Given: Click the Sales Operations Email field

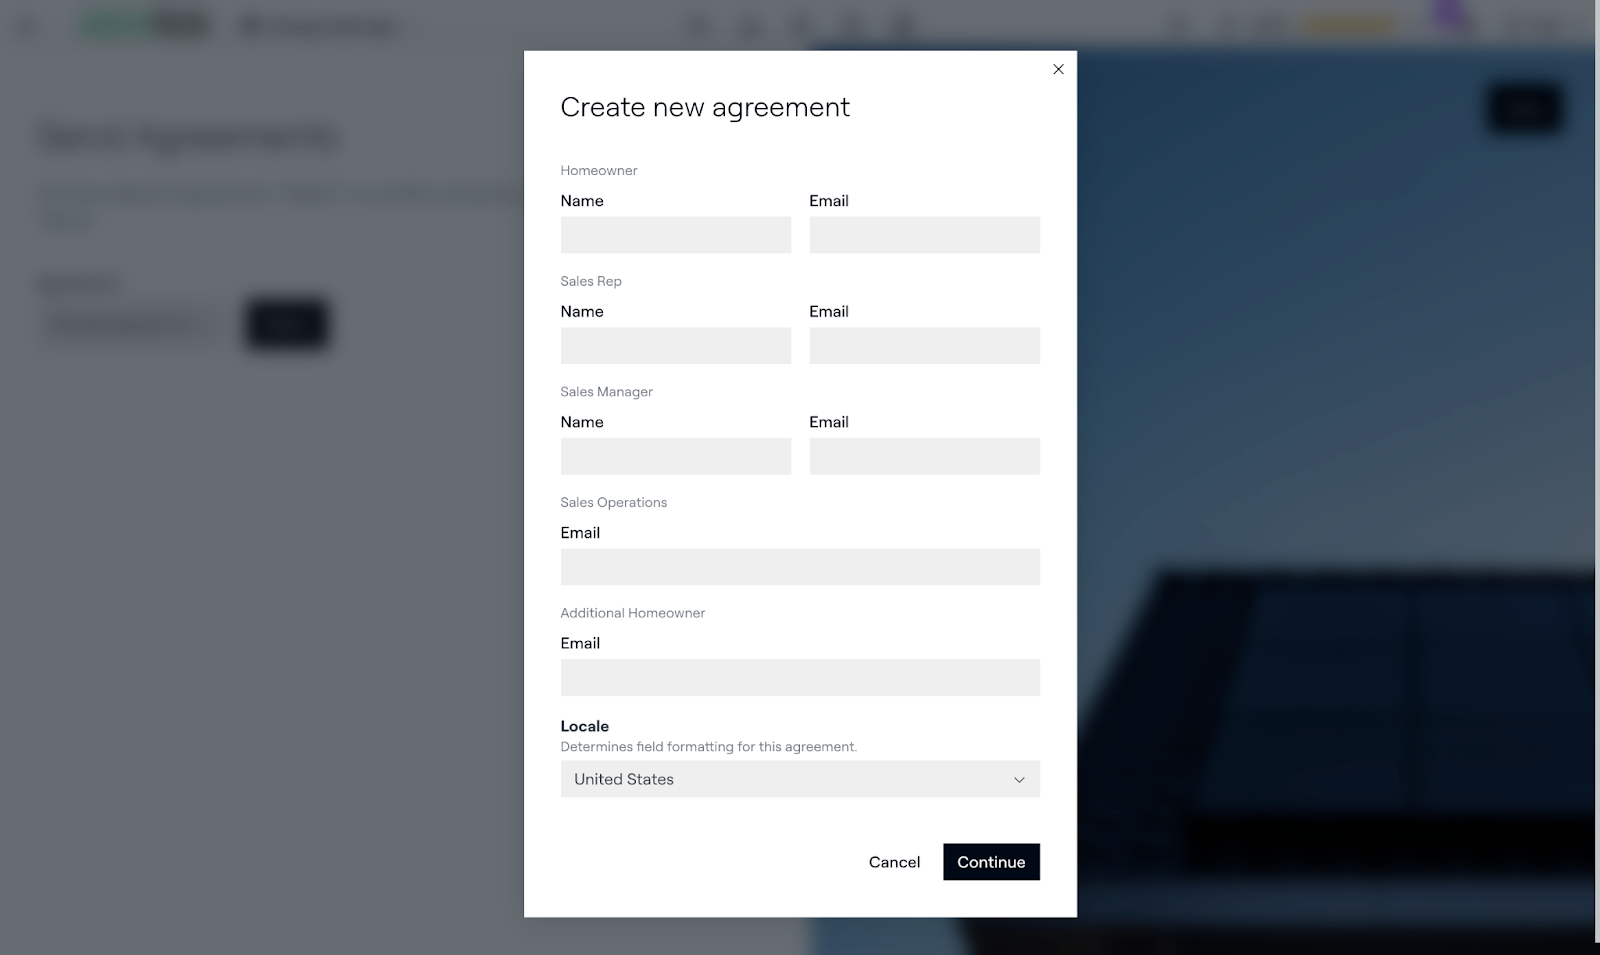Looking at the screenshot, I should 799,567.
